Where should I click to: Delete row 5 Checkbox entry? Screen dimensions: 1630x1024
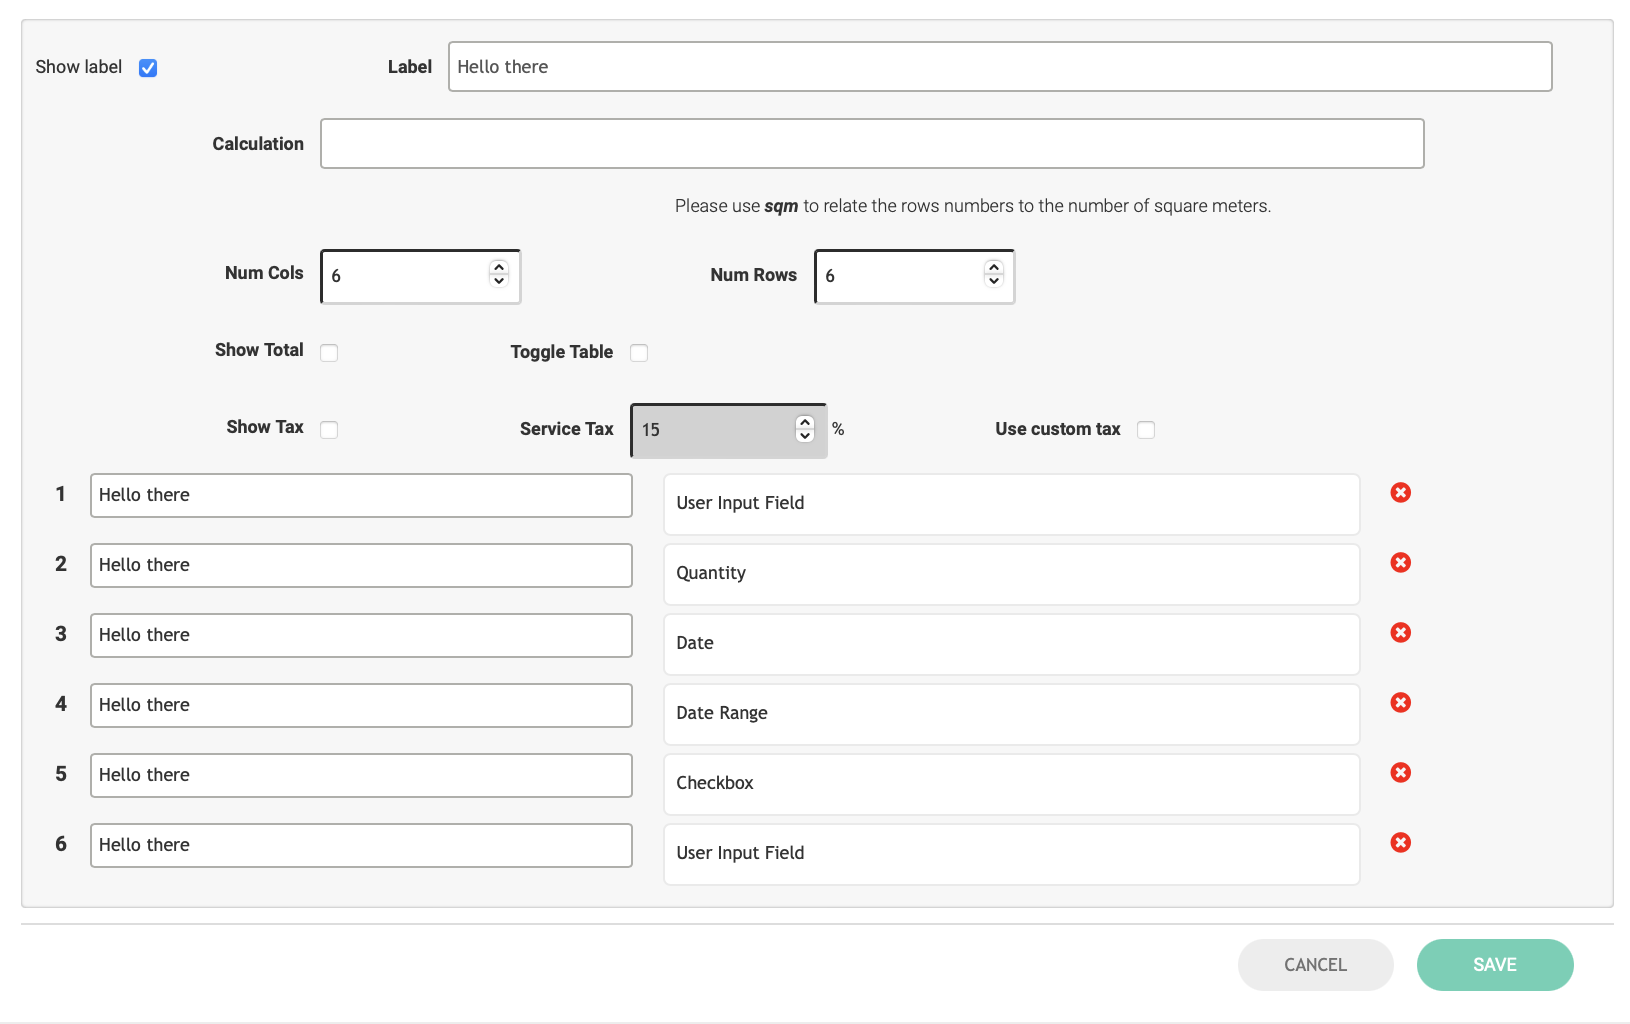coord(1400,773)
